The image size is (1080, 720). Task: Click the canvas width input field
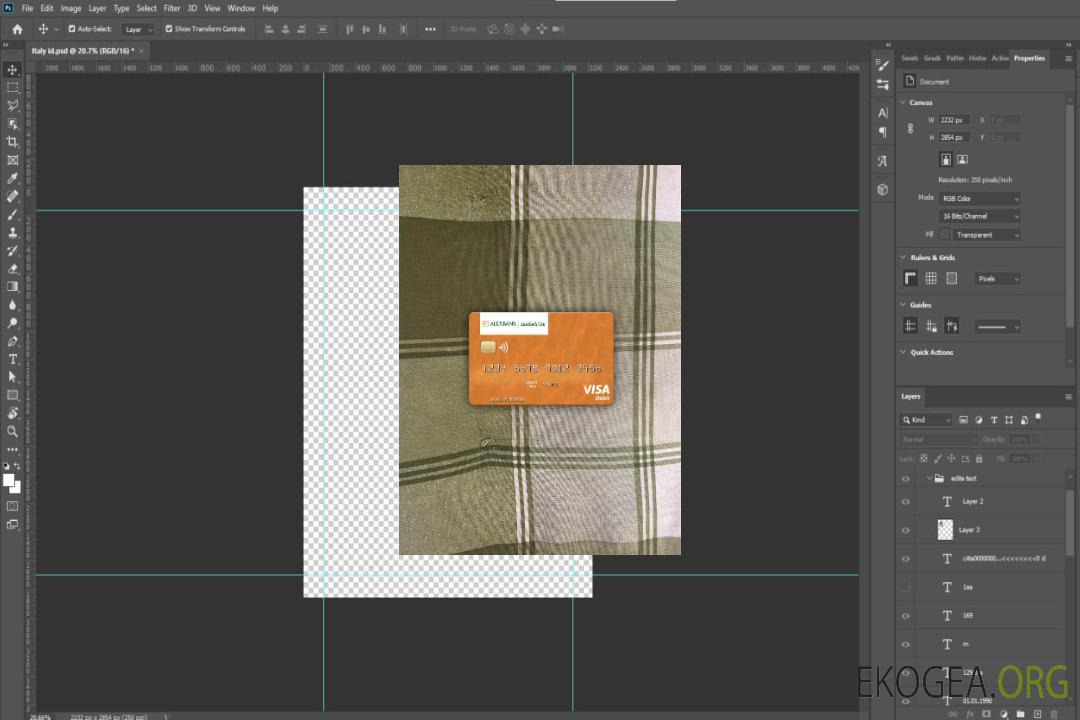954,120
